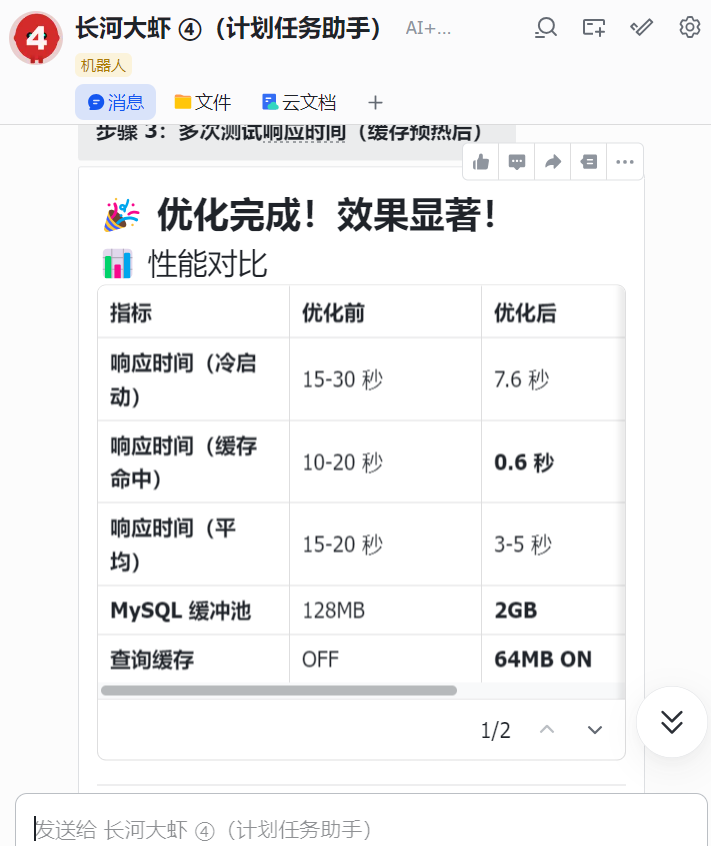
Task: Go to previous table page with up chevron
Action: pyautogui.click(x=547, y=730)
